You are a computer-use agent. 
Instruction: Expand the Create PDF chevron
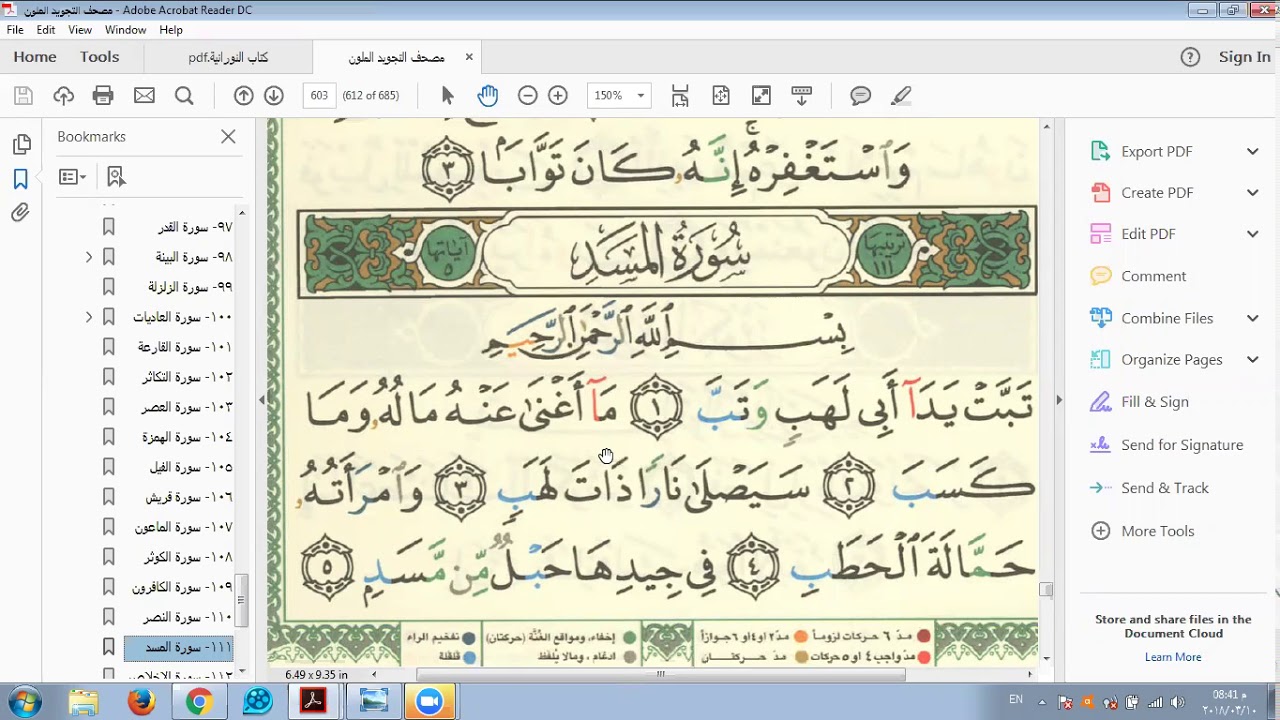(x=1252, y=192)
